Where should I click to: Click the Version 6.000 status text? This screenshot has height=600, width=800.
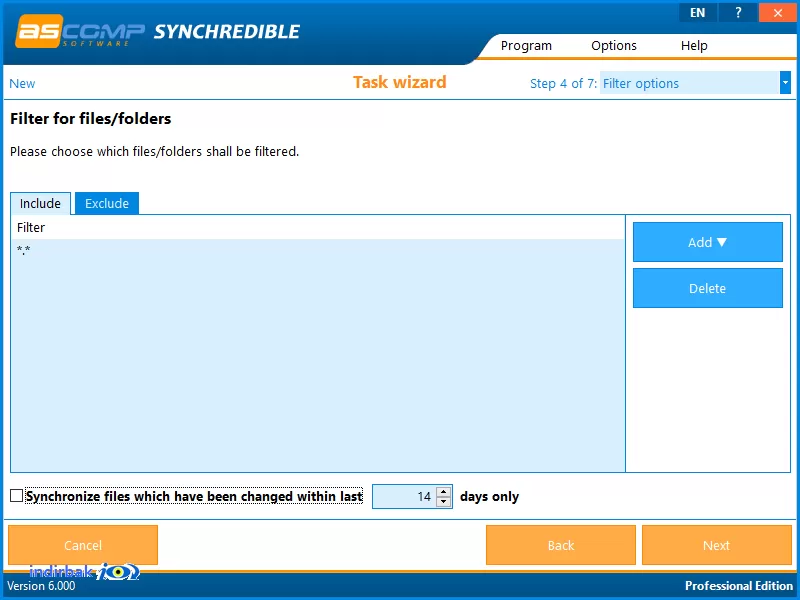click(41, 586)
